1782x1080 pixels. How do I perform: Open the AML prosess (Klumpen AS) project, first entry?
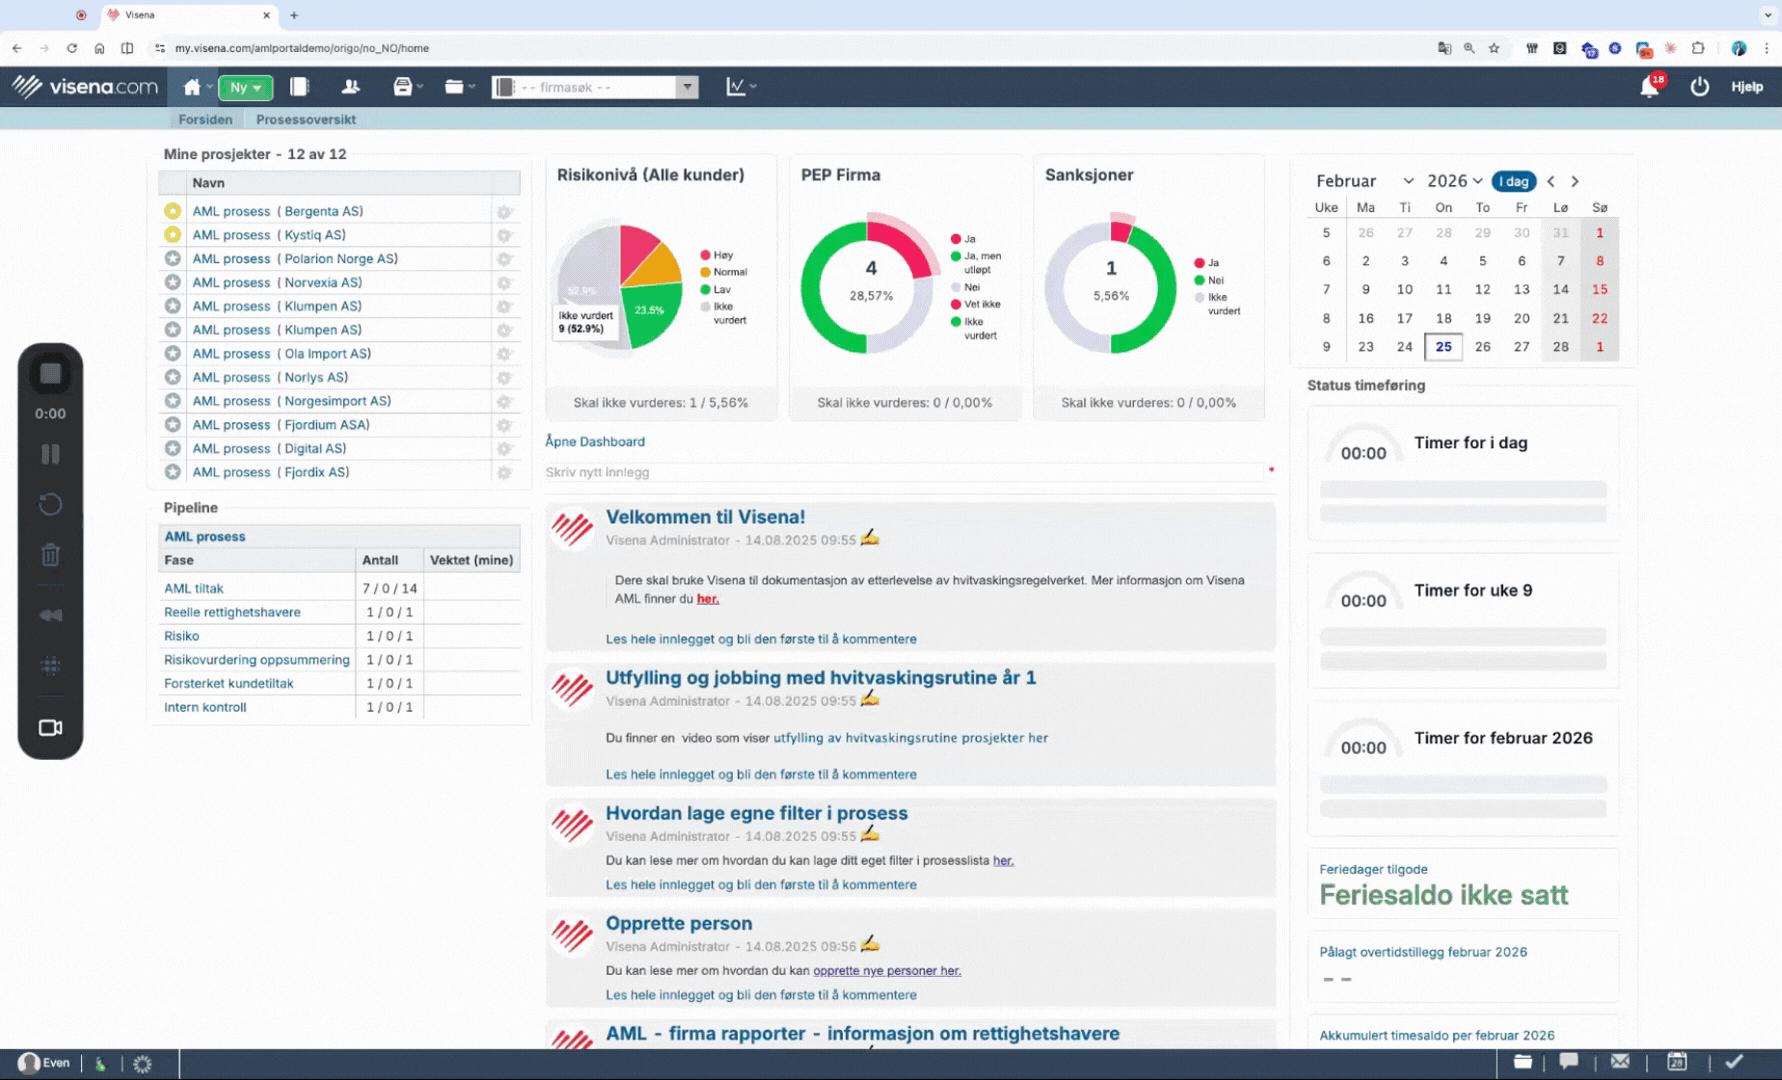(277, 306)
